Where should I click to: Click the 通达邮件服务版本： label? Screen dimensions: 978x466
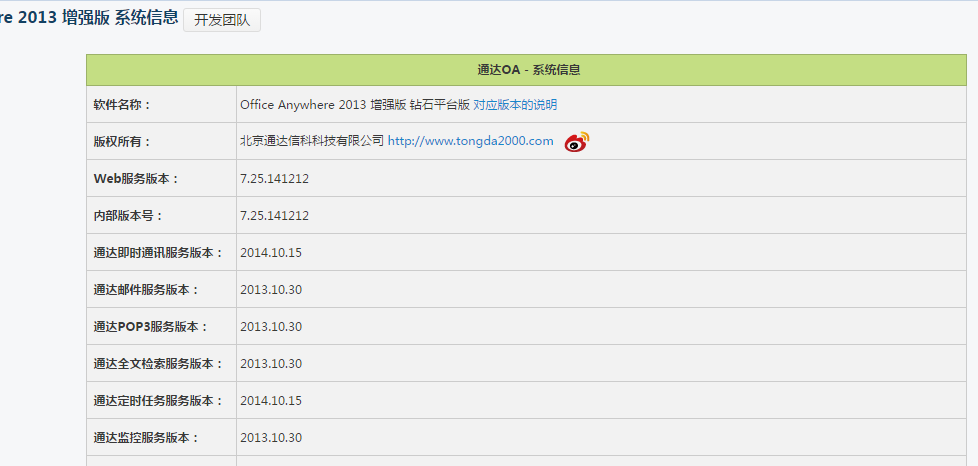[x=146, y=289]
